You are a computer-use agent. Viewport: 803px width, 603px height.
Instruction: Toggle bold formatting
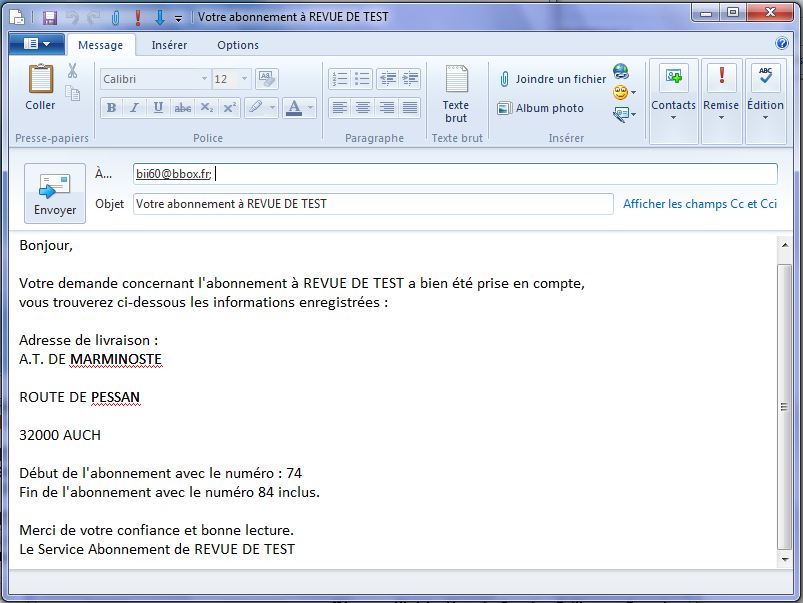point(111,108)
